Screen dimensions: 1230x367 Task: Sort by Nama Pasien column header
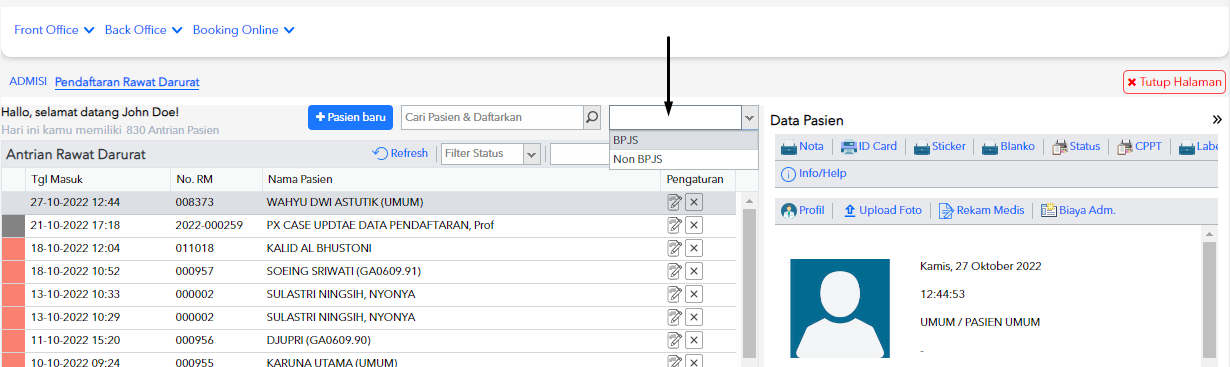coord(461,180)
